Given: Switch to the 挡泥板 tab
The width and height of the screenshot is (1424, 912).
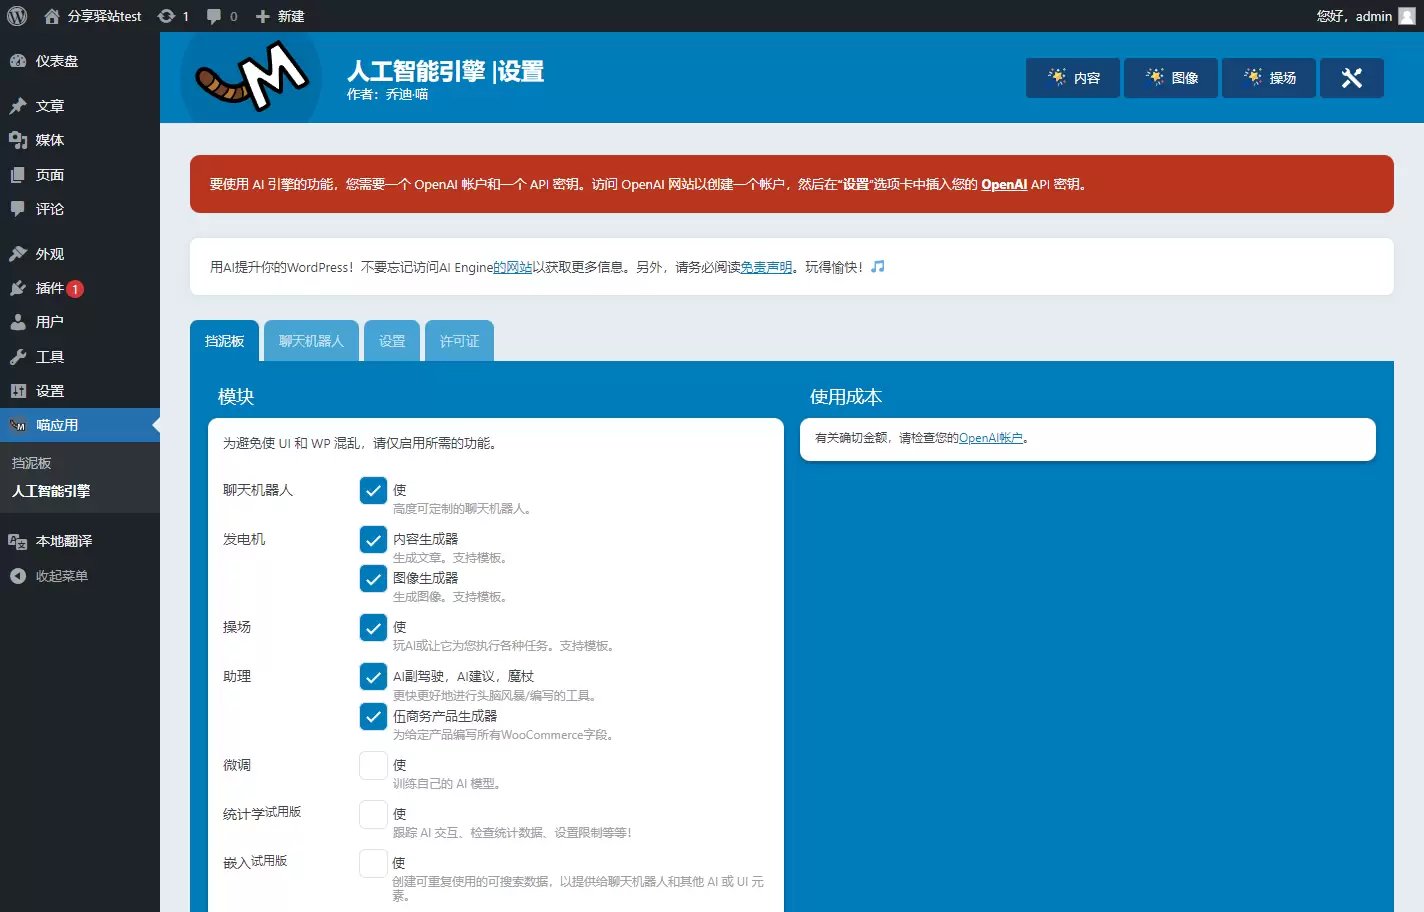Looking at the screenshot, I should click(224, 341).
